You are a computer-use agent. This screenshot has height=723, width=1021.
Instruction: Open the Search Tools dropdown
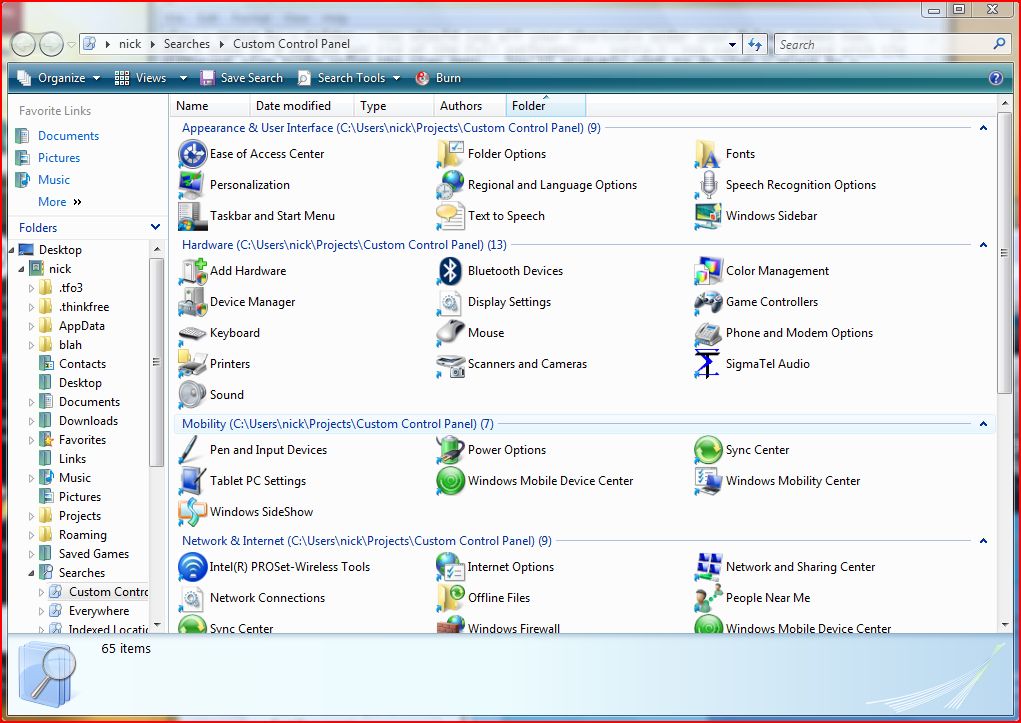coord(348,78)
